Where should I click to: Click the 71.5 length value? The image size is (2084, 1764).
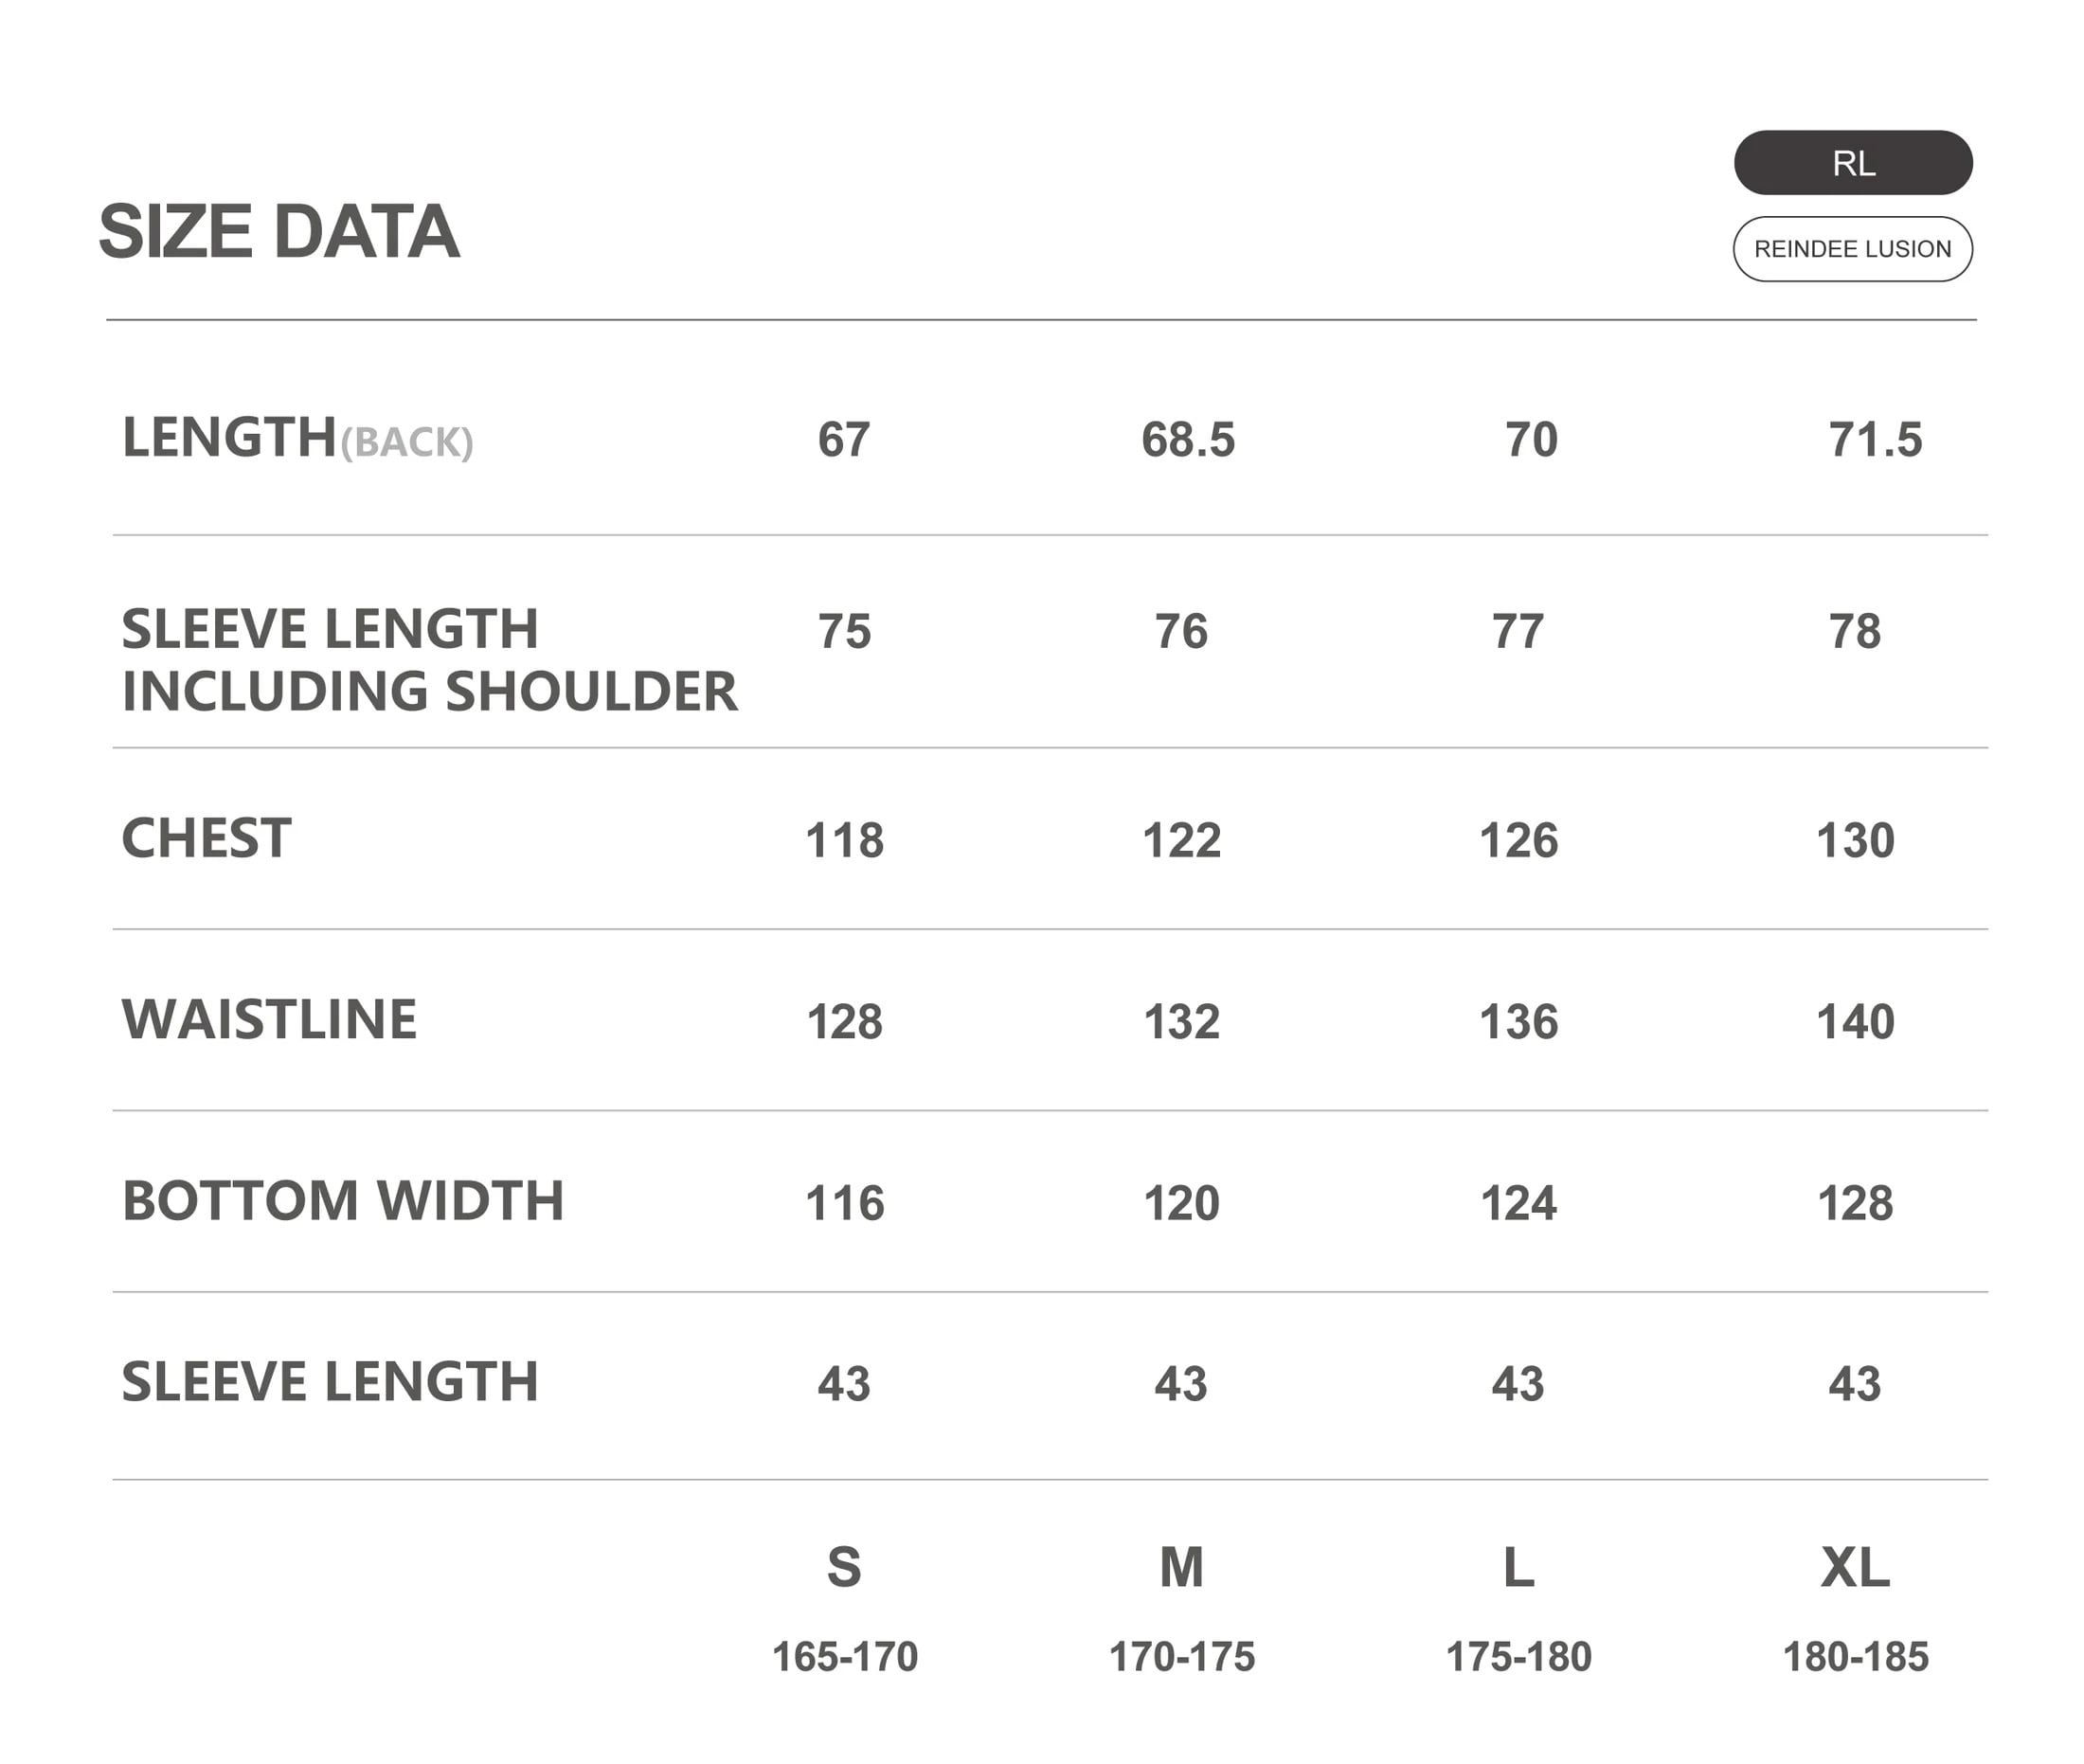pyautogui.click(x=1875, y=440)
